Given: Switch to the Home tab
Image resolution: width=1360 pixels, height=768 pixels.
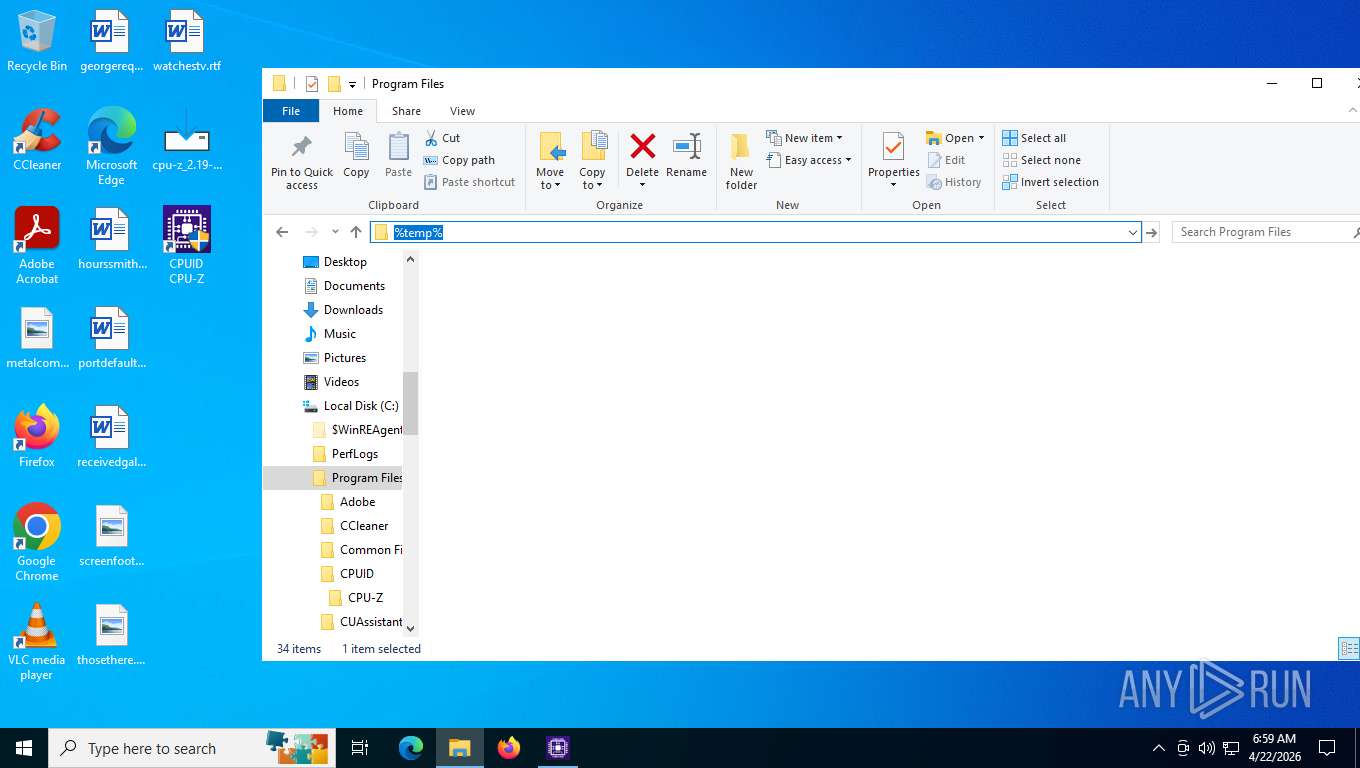Looking at the screenshot, I should click(348, 111).
